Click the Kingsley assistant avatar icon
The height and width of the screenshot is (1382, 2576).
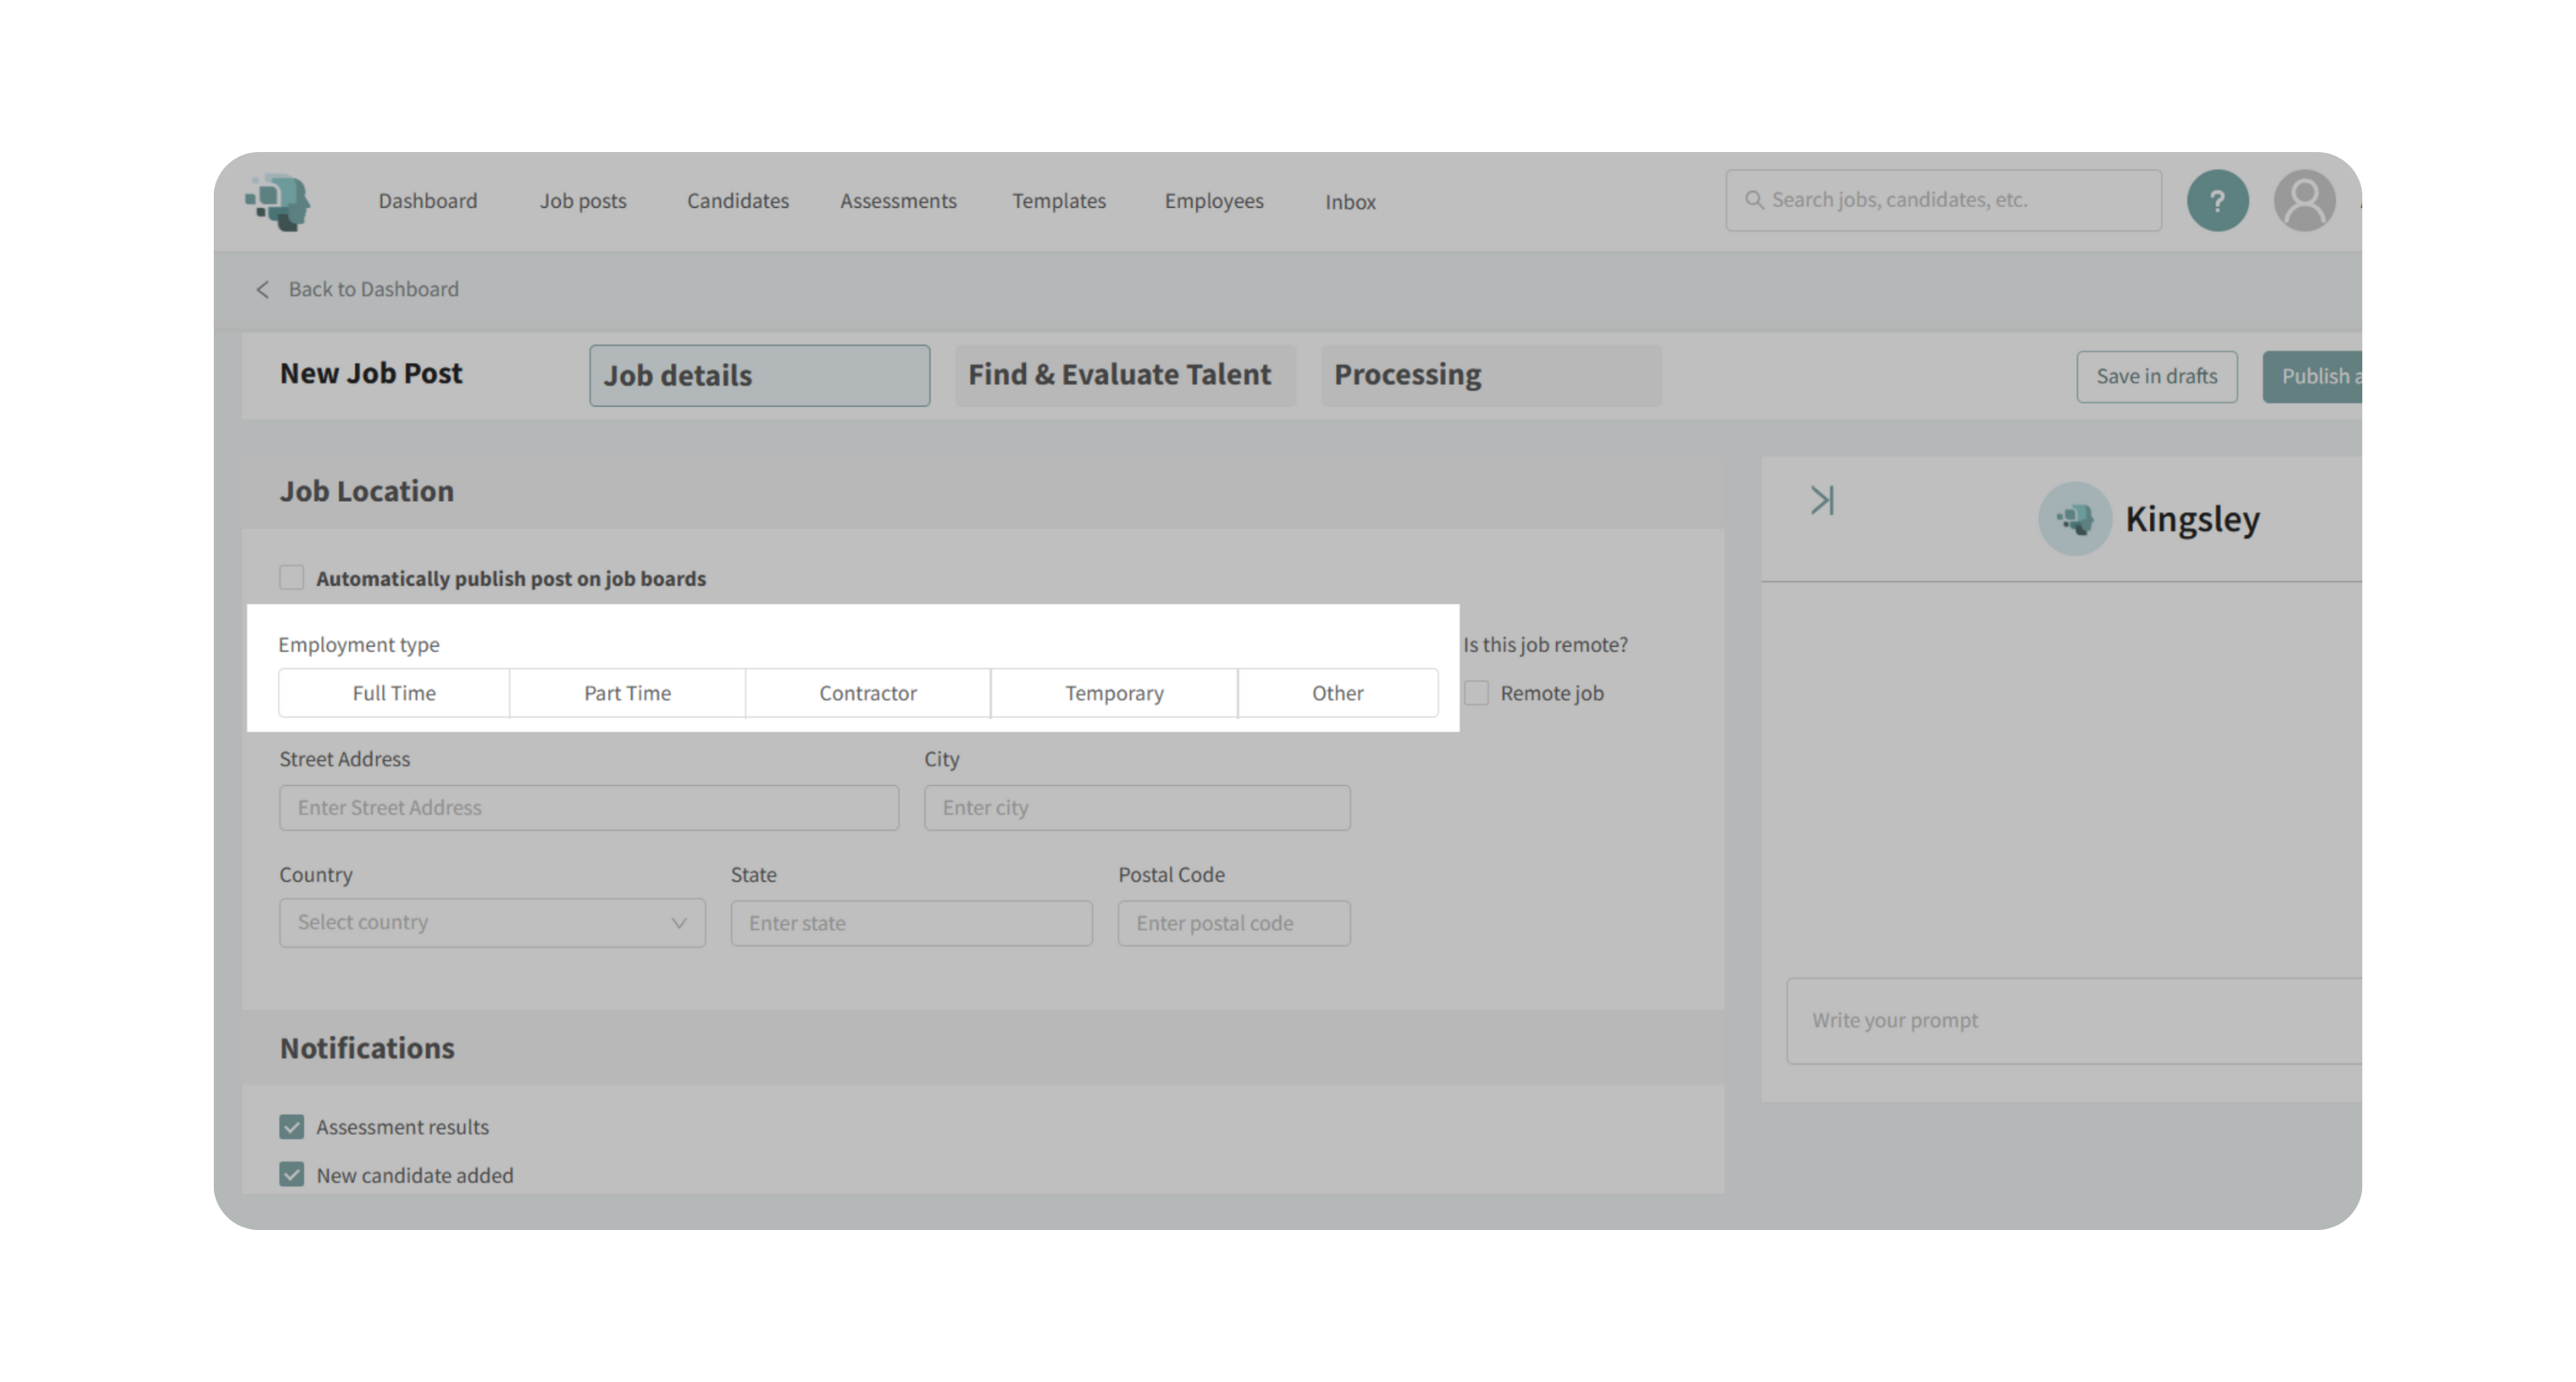[x=2074, y=519]
